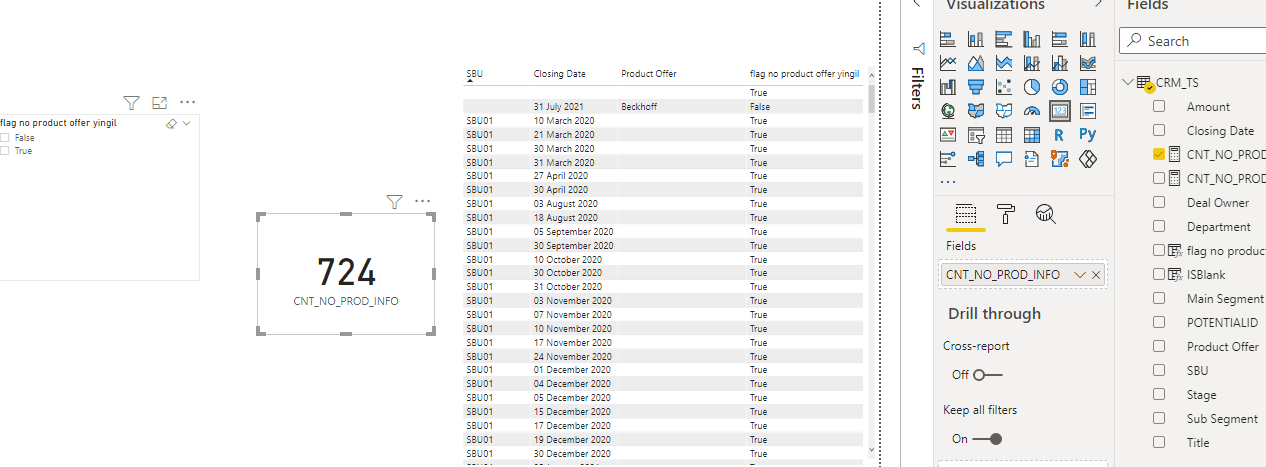This screenshot has width=1266, height=467.
Task: Sort table by Product Offer column header
Action: tap(648, 73)
